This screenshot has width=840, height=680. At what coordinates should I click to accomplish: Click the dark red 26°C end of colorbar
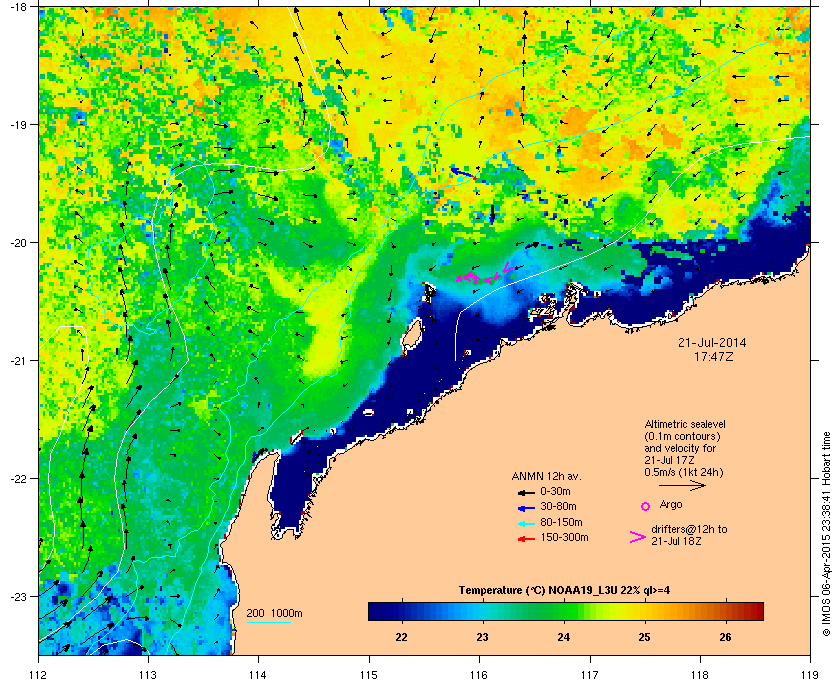click(x=756, y=611)
